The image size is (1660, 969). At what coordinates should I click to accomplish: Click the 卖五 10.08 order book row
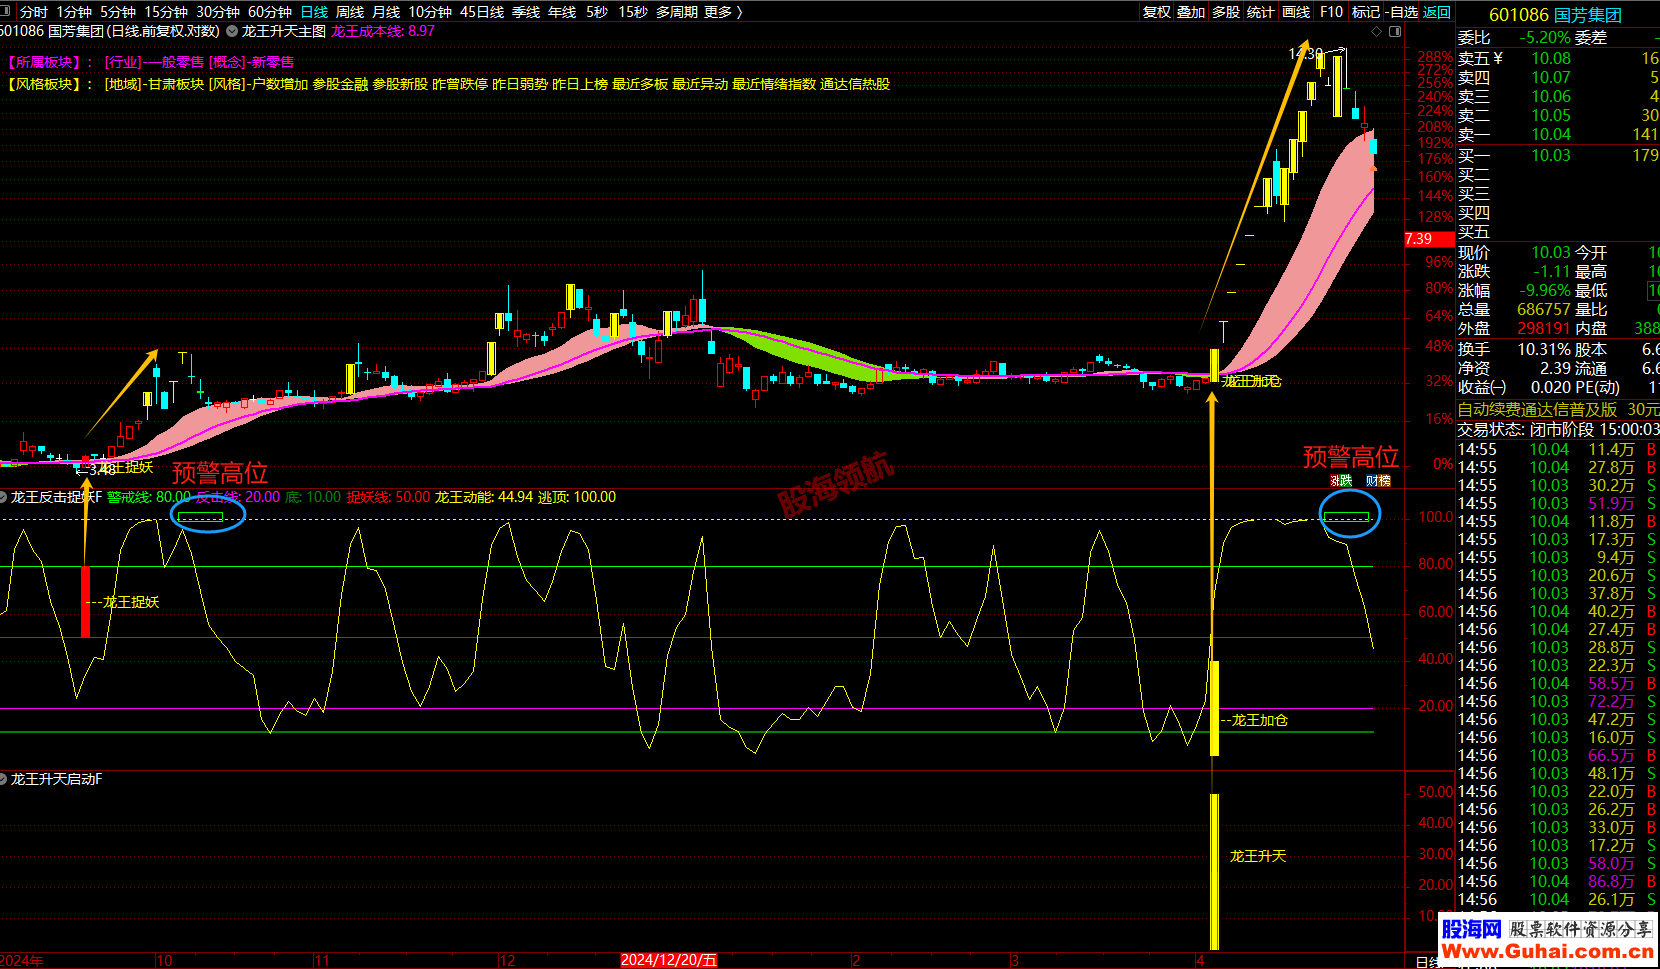pyautogui.click(x=1557, y=58)
